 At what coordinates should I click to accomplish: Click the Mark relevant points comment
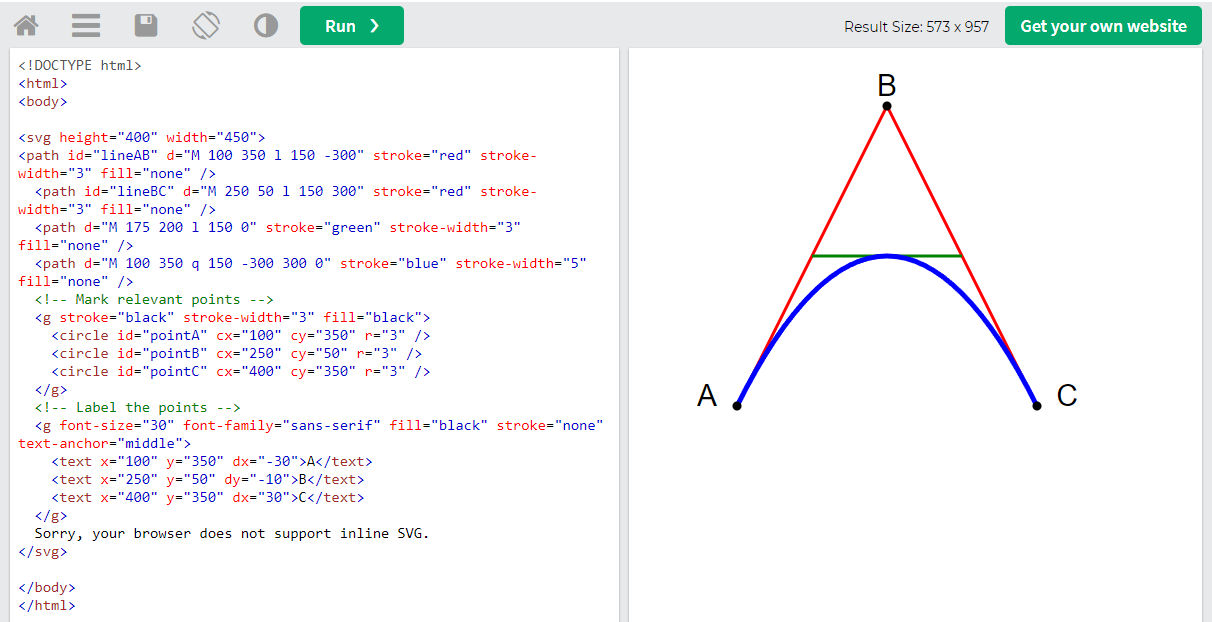154,299
